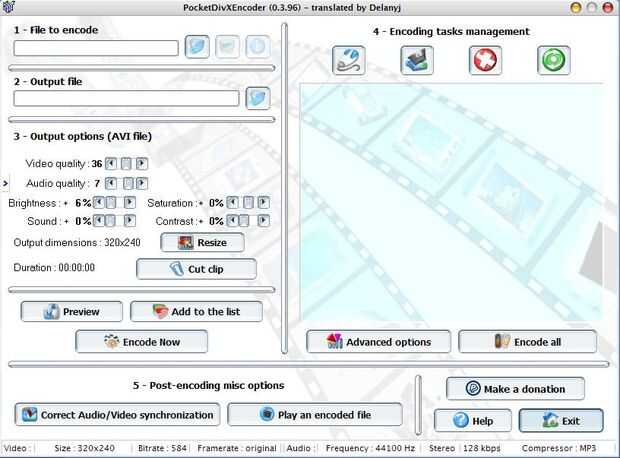Viewport: 620px width, 458px height.
Task: Increase Audio quality with right arrow
Action: (x=142, y=183)
